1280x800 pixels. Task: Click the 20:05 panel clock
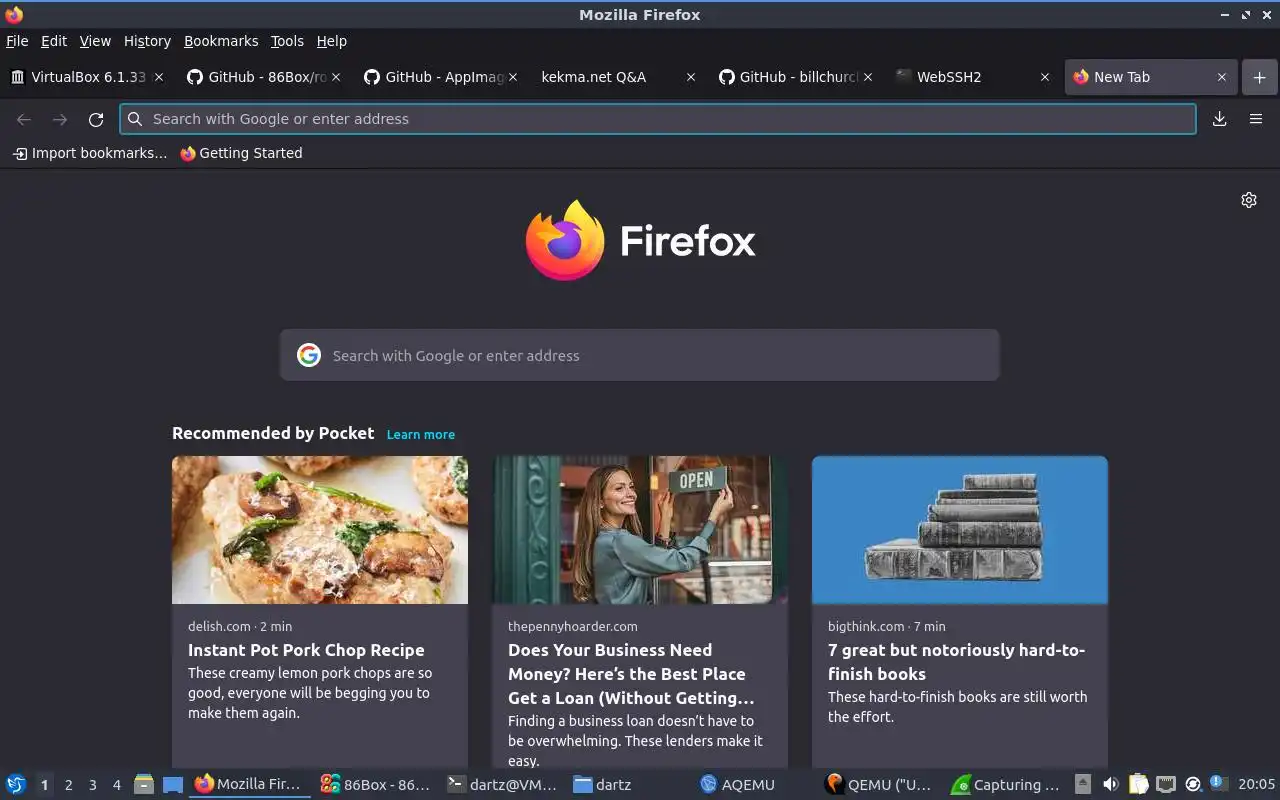coord(1256,785)
